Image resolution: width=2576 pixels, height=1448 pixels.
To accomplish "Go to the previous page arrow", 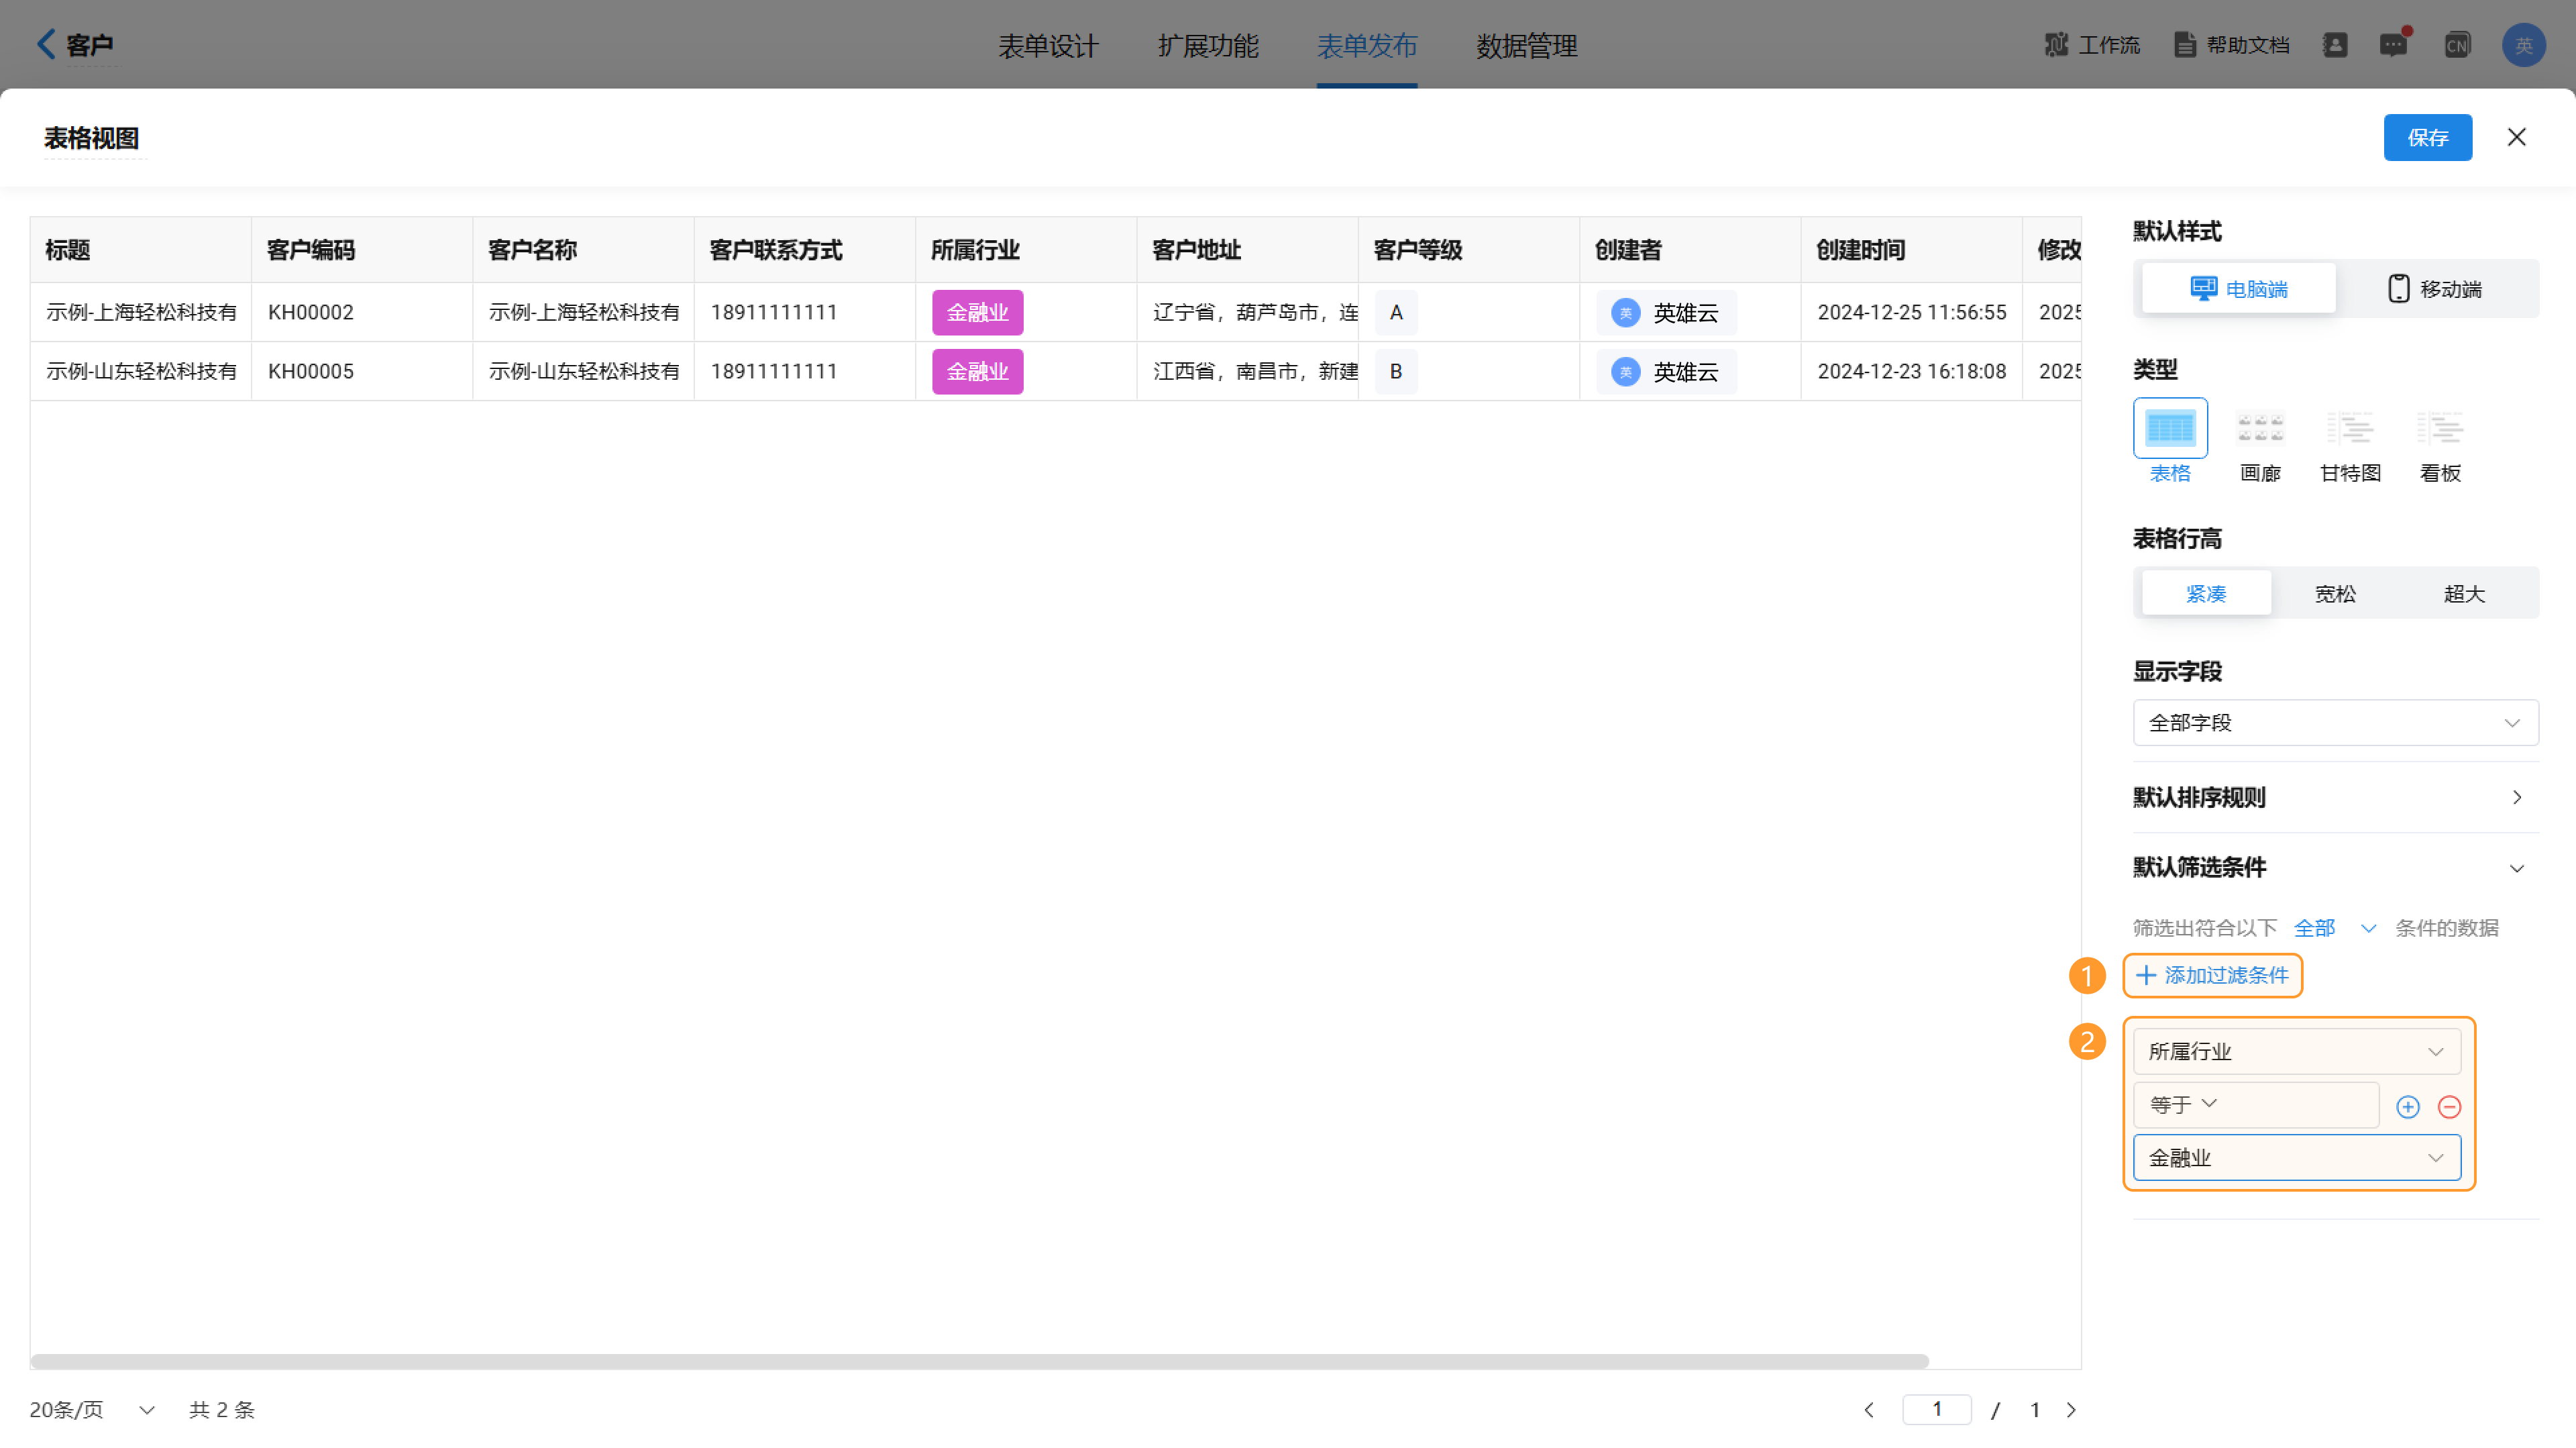I will click(1868, 1410).
